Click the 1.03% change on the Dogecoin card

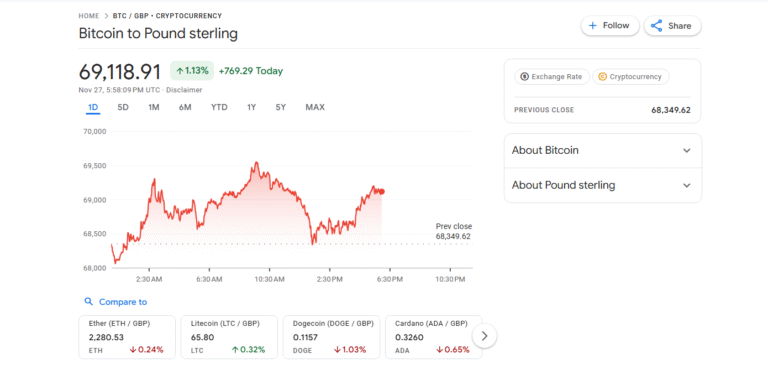point(351,350)
